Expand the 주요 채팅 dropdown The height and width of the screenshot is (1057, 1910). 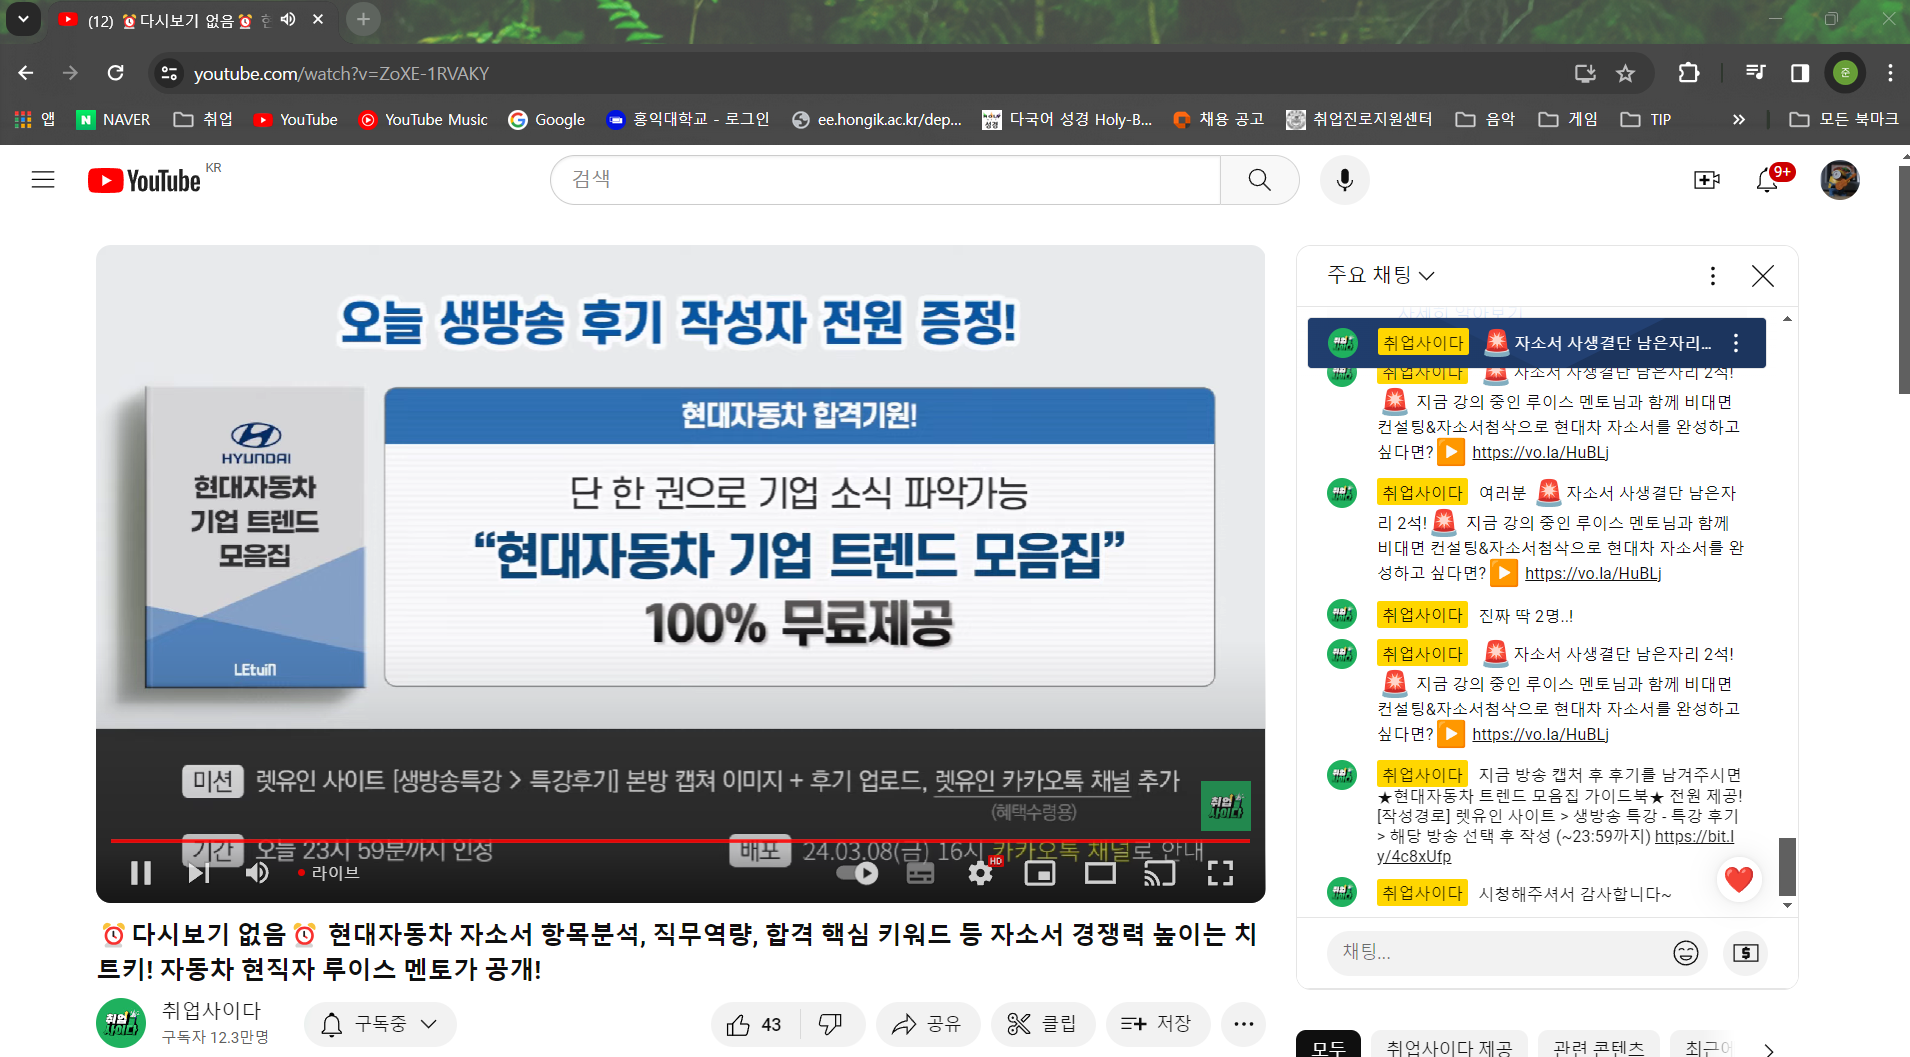1380,275
